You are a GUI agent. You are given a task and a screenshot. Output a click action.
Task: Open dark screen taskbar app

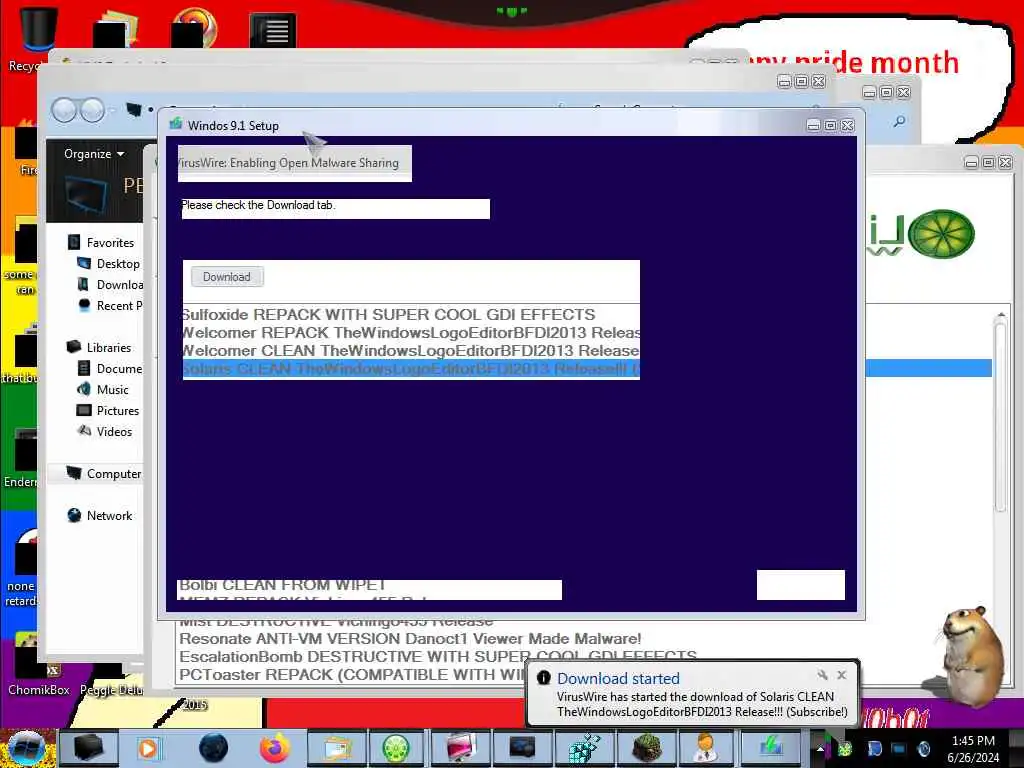point(522,748)
